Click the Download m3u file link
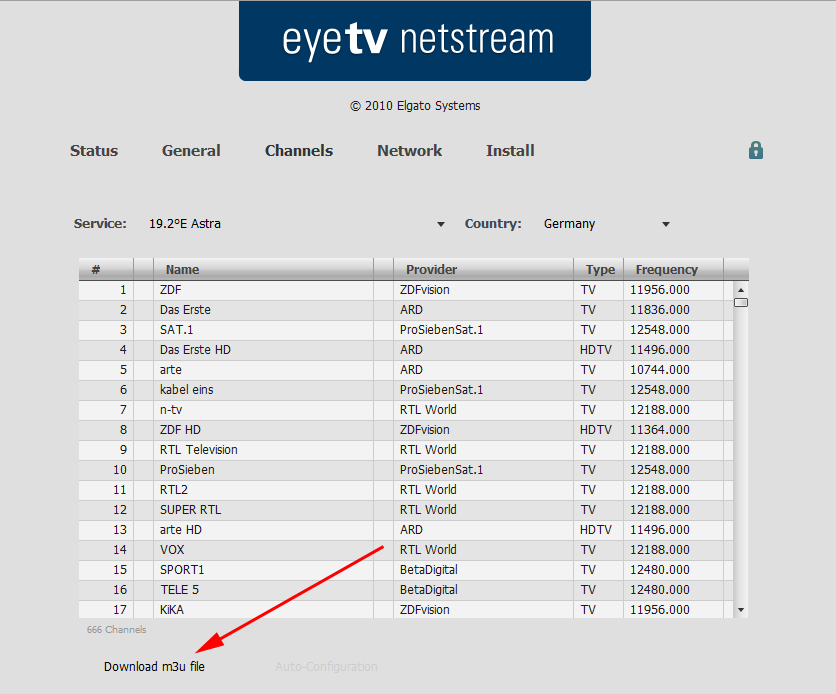This screenshot has width=836, height=694. point(154,666)
